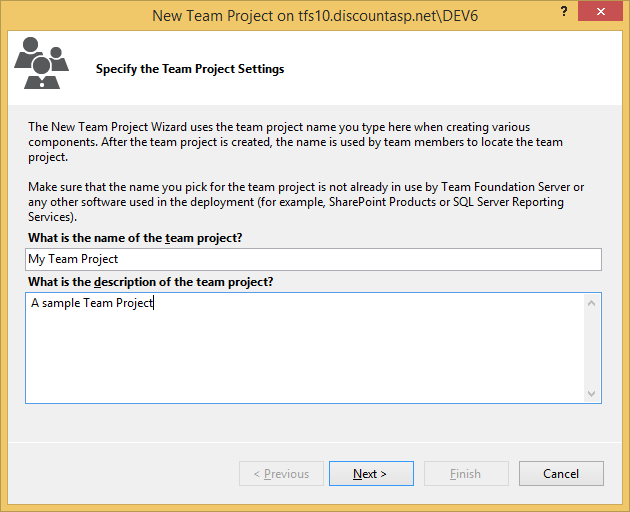
Task: Cancel the New Team Project wizard
Action: click(561, 473)
